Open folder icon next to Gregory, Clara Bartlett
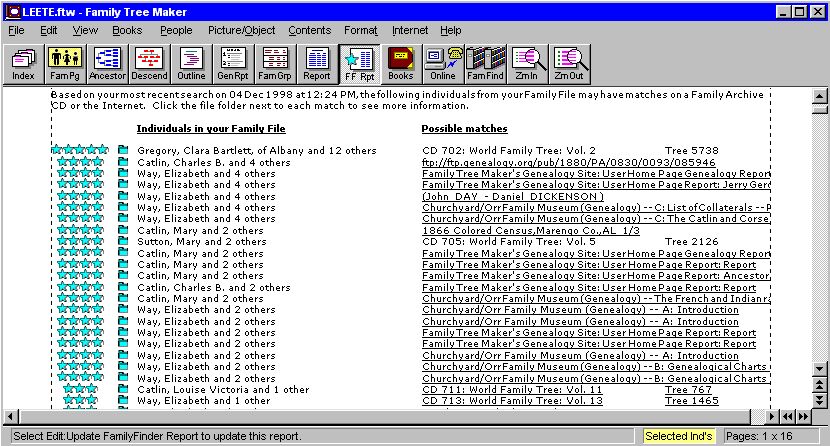830x446 pixels. click(123, 150)
